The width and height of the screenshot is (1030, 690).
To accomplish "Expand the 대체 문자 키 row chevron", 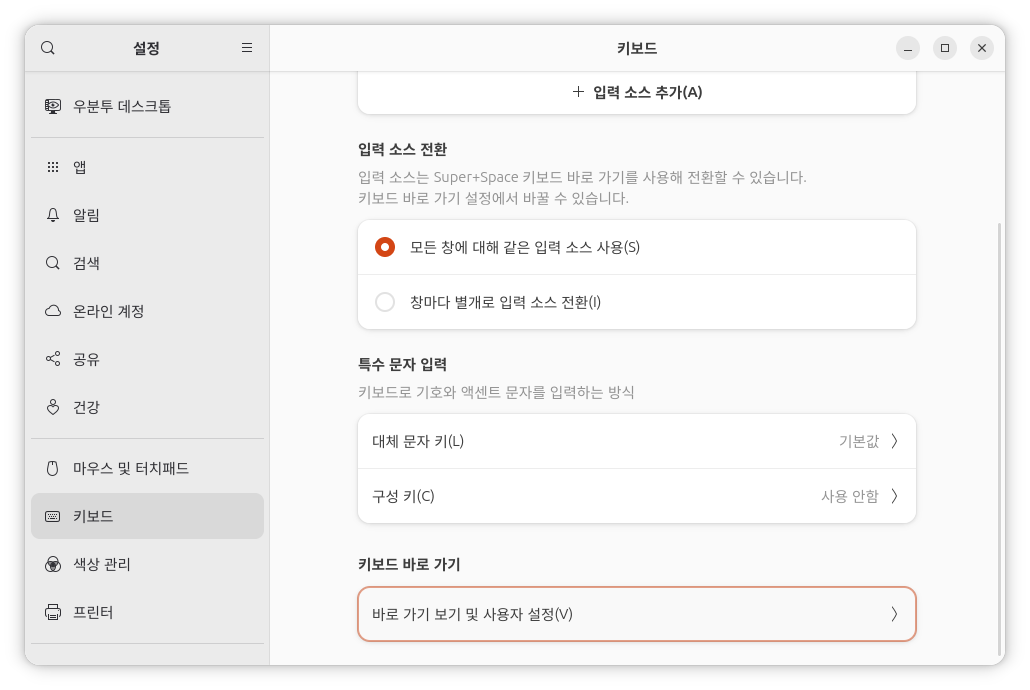I will [894, 441].
